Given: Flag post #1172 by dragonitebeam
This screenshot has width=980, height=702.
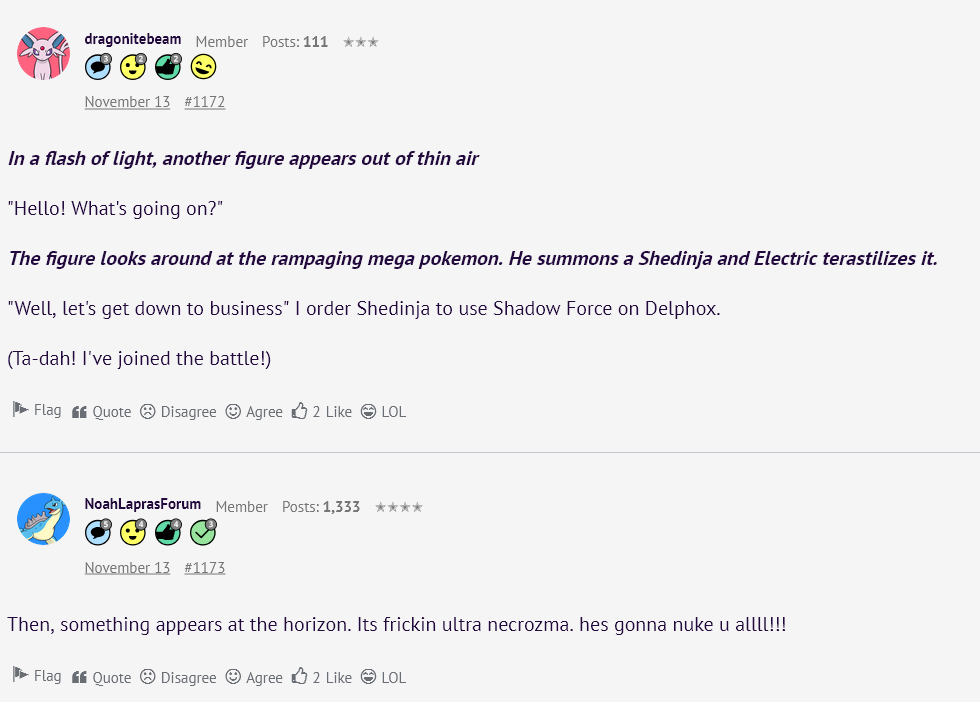Looking at the screenshot, I should (37, 410).
